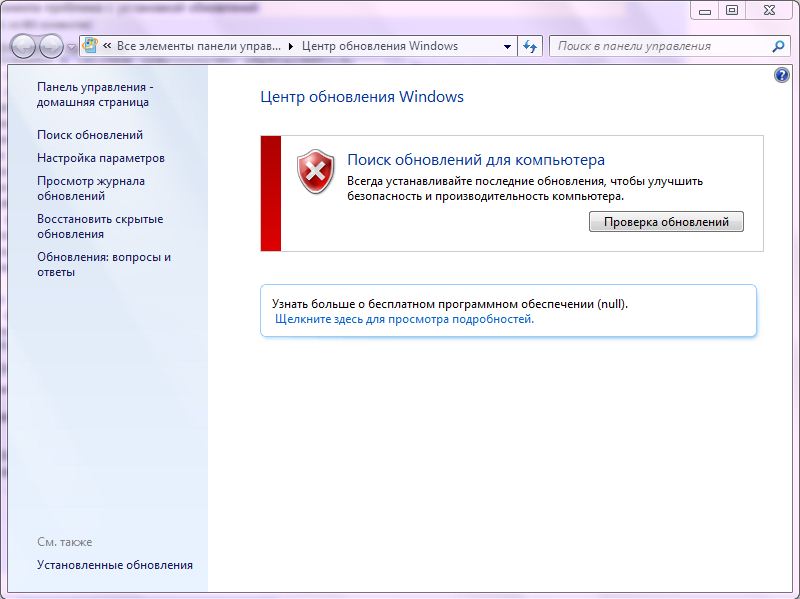Open 'Просмотр журнала обновлений' link
Image resolution: width=800 pixels, height=599 pixels.
pyautogui.click(x=91, y=188)
